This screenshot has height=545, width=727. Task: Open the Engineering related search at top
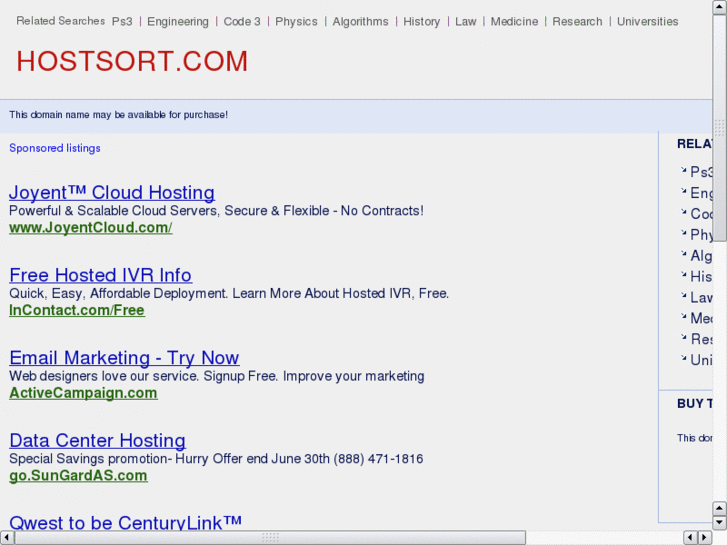pyautogui.click(x=178, y=21)
